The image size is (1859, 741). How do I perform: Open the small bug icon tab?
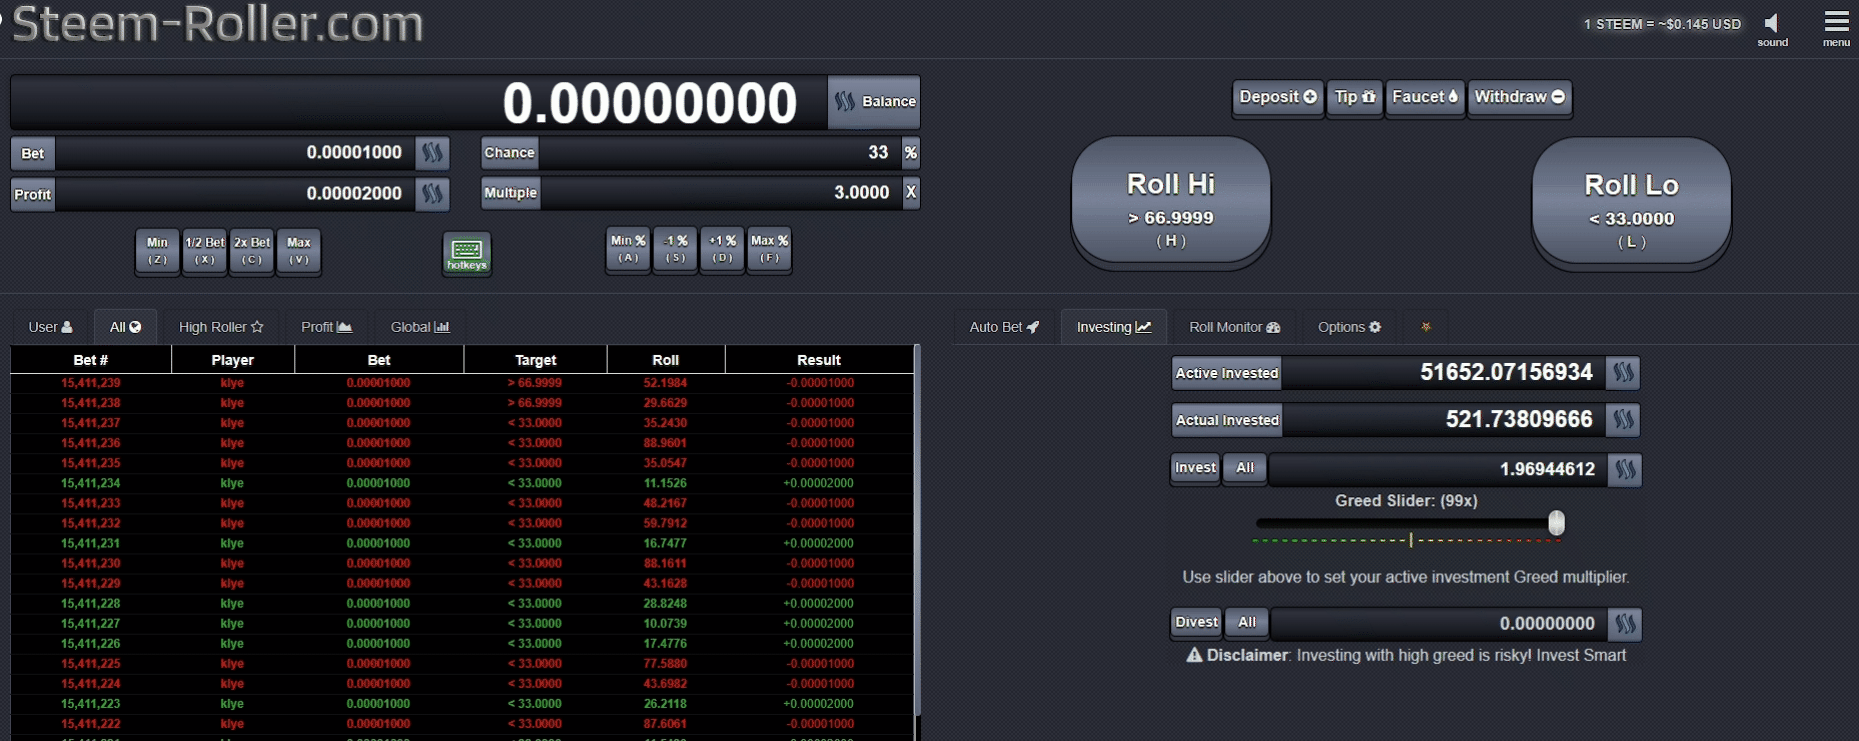pos(1426,327)
